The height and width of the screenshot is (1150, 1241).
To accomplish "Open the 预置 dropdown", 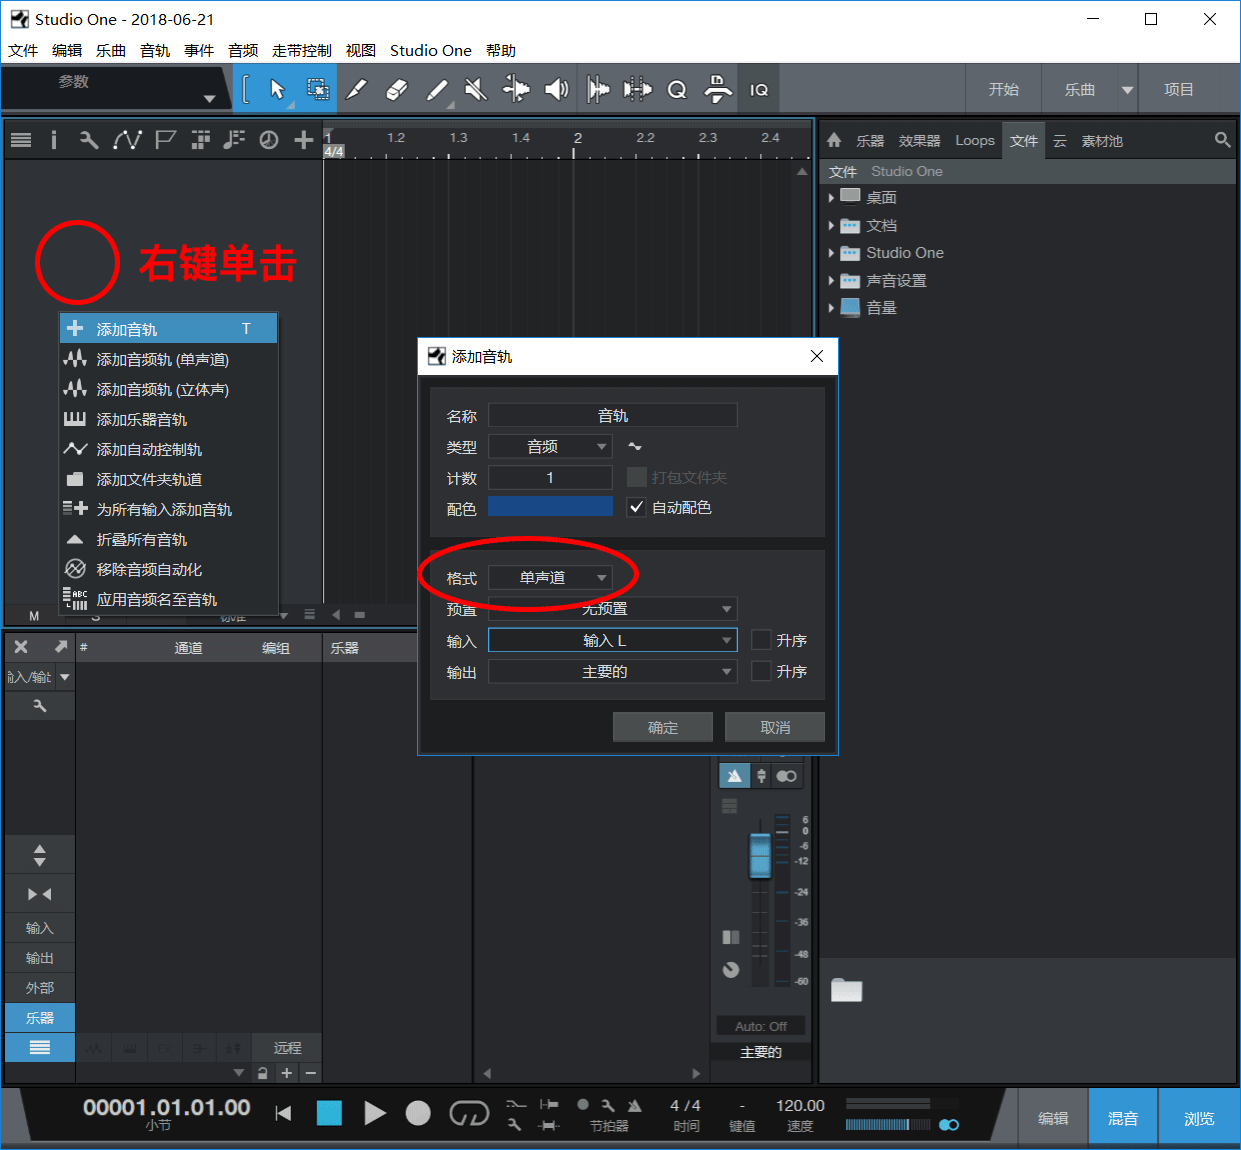I will click(612, 608).
